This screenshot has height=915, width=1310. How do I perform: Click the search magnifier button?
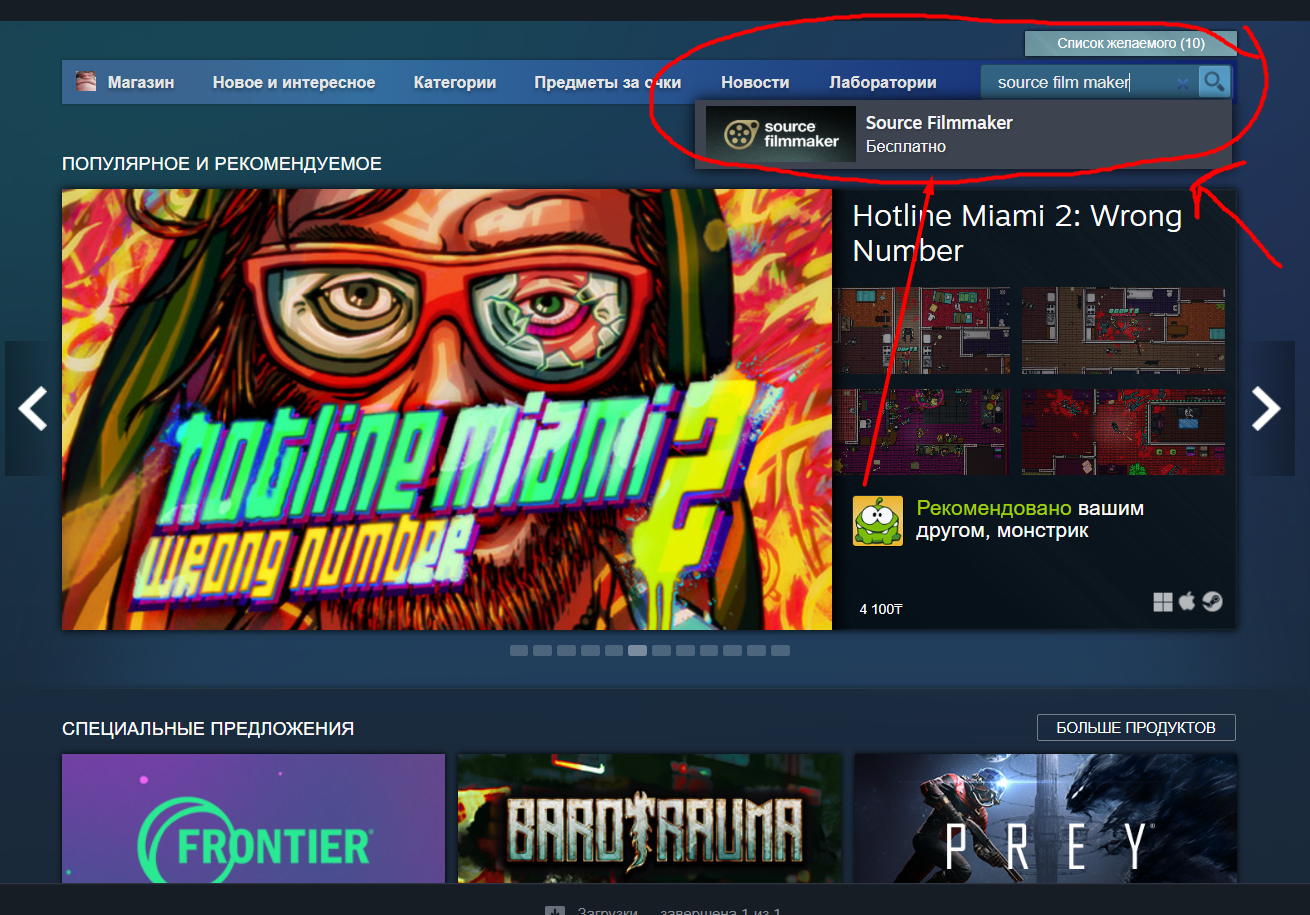(1214, 82)
